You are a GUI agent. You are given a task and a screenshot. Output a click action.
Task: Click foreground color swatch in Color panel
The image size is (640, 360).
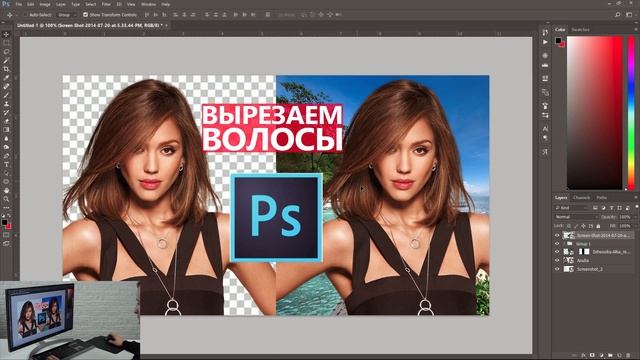point(558,40)
